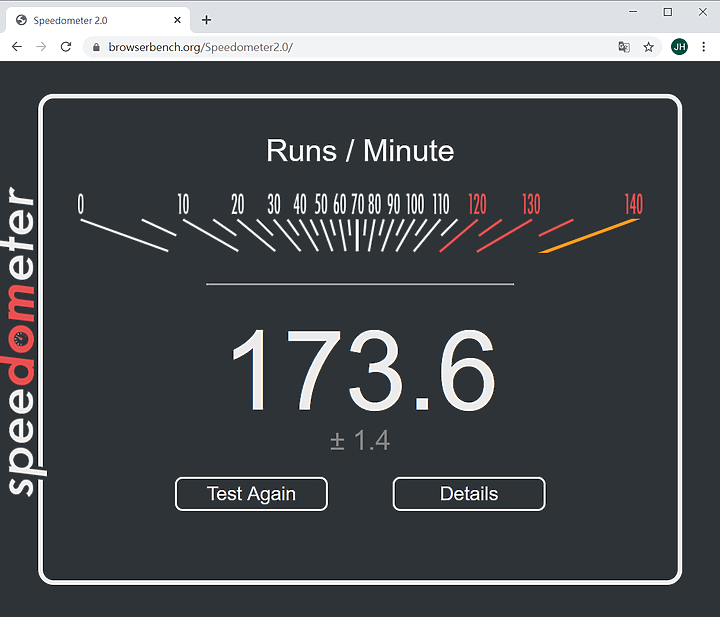Click the 0 gauge label
The width and height of the screenshot is (720, 617).
coord(81,204)
